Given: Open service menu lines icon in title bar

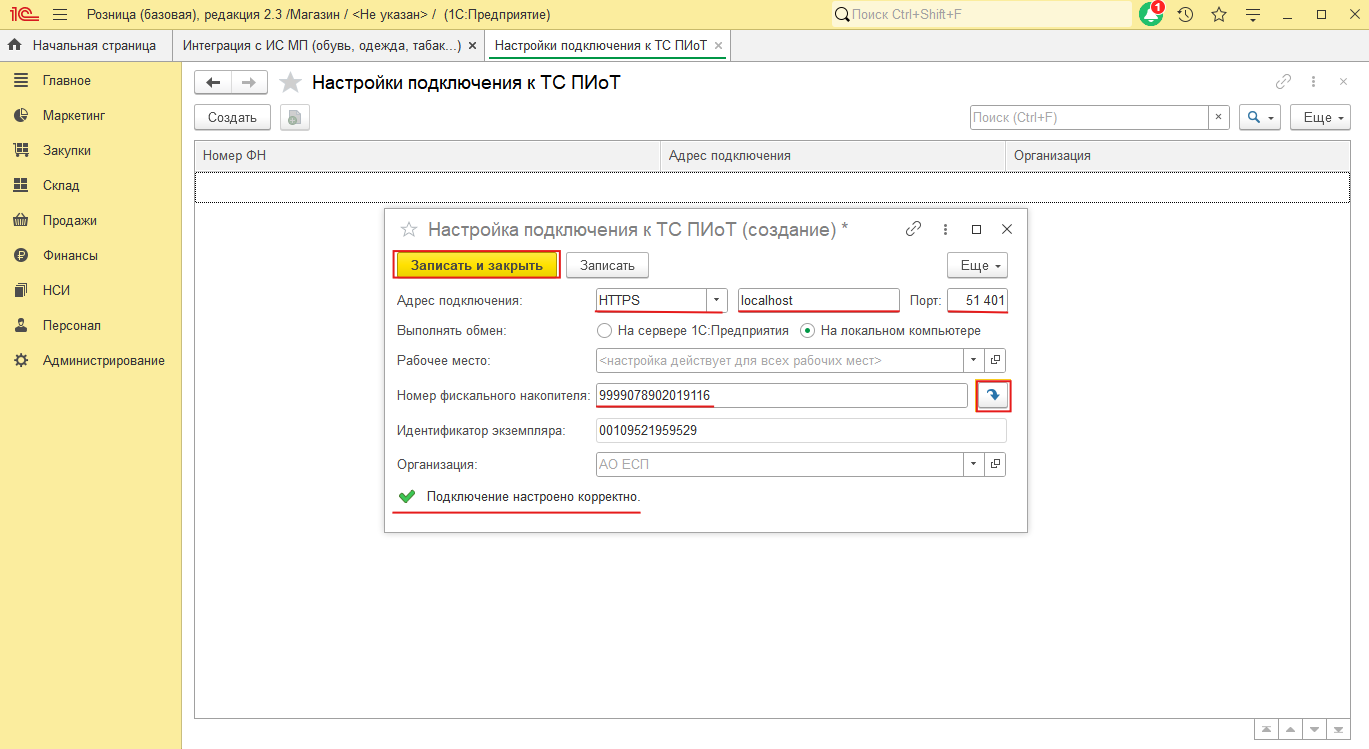Looking at the screenshot, I should pyautogui.click(x=1253, y=15).
